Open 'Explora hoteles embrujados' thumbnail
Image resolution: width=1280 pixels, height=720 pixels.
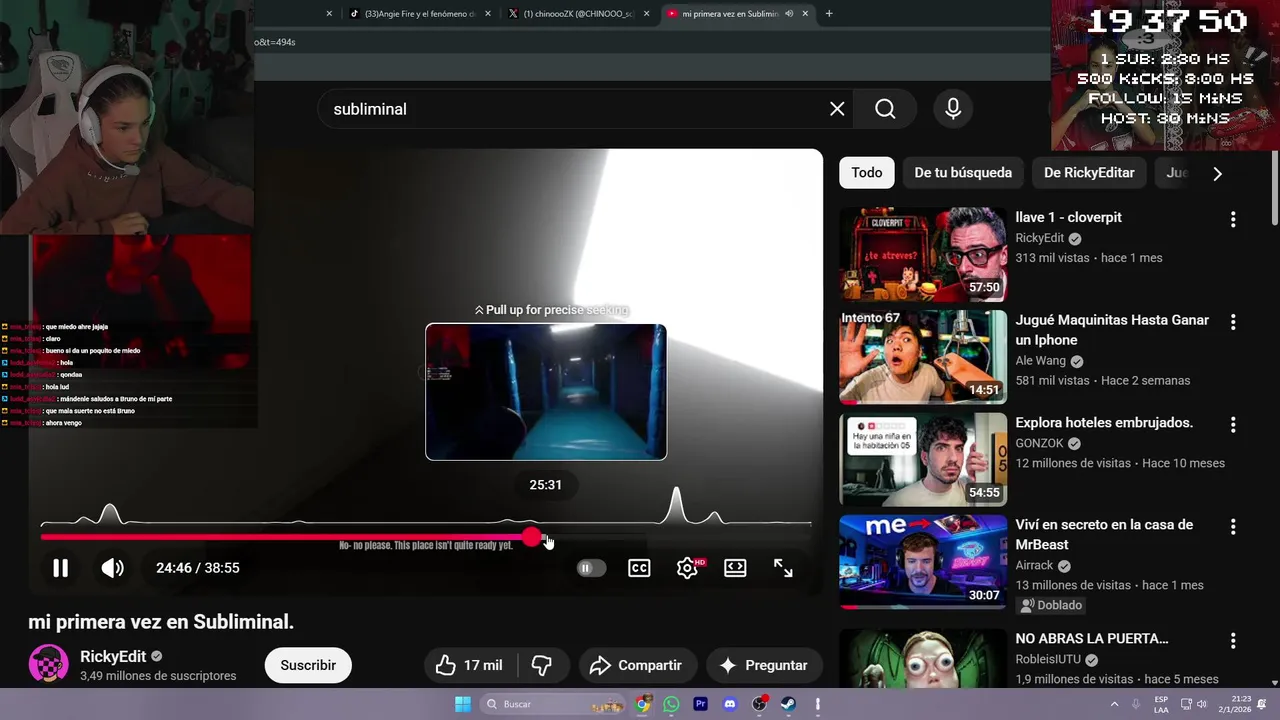coord(923,459)
